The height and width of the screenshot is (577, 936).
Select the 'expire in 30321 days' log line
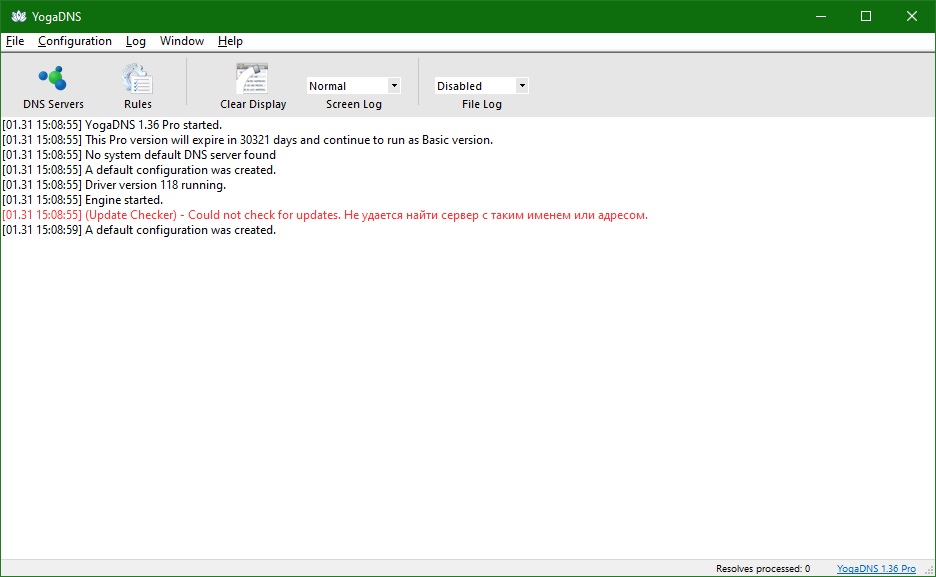247,140
